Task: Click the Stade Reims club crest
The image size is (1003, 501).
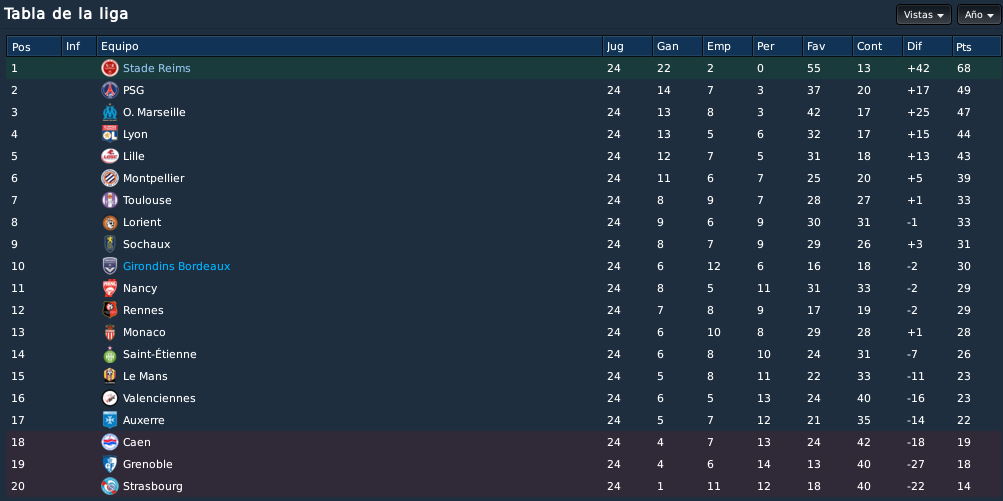Action: [x=110, y=68]
